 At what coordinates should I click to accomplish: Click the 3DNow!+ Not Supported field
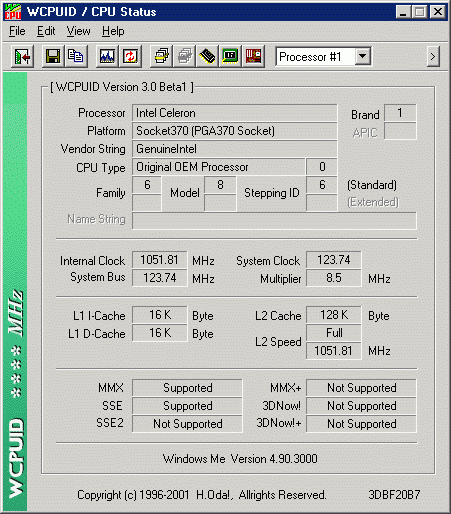(x=361, y=424)
